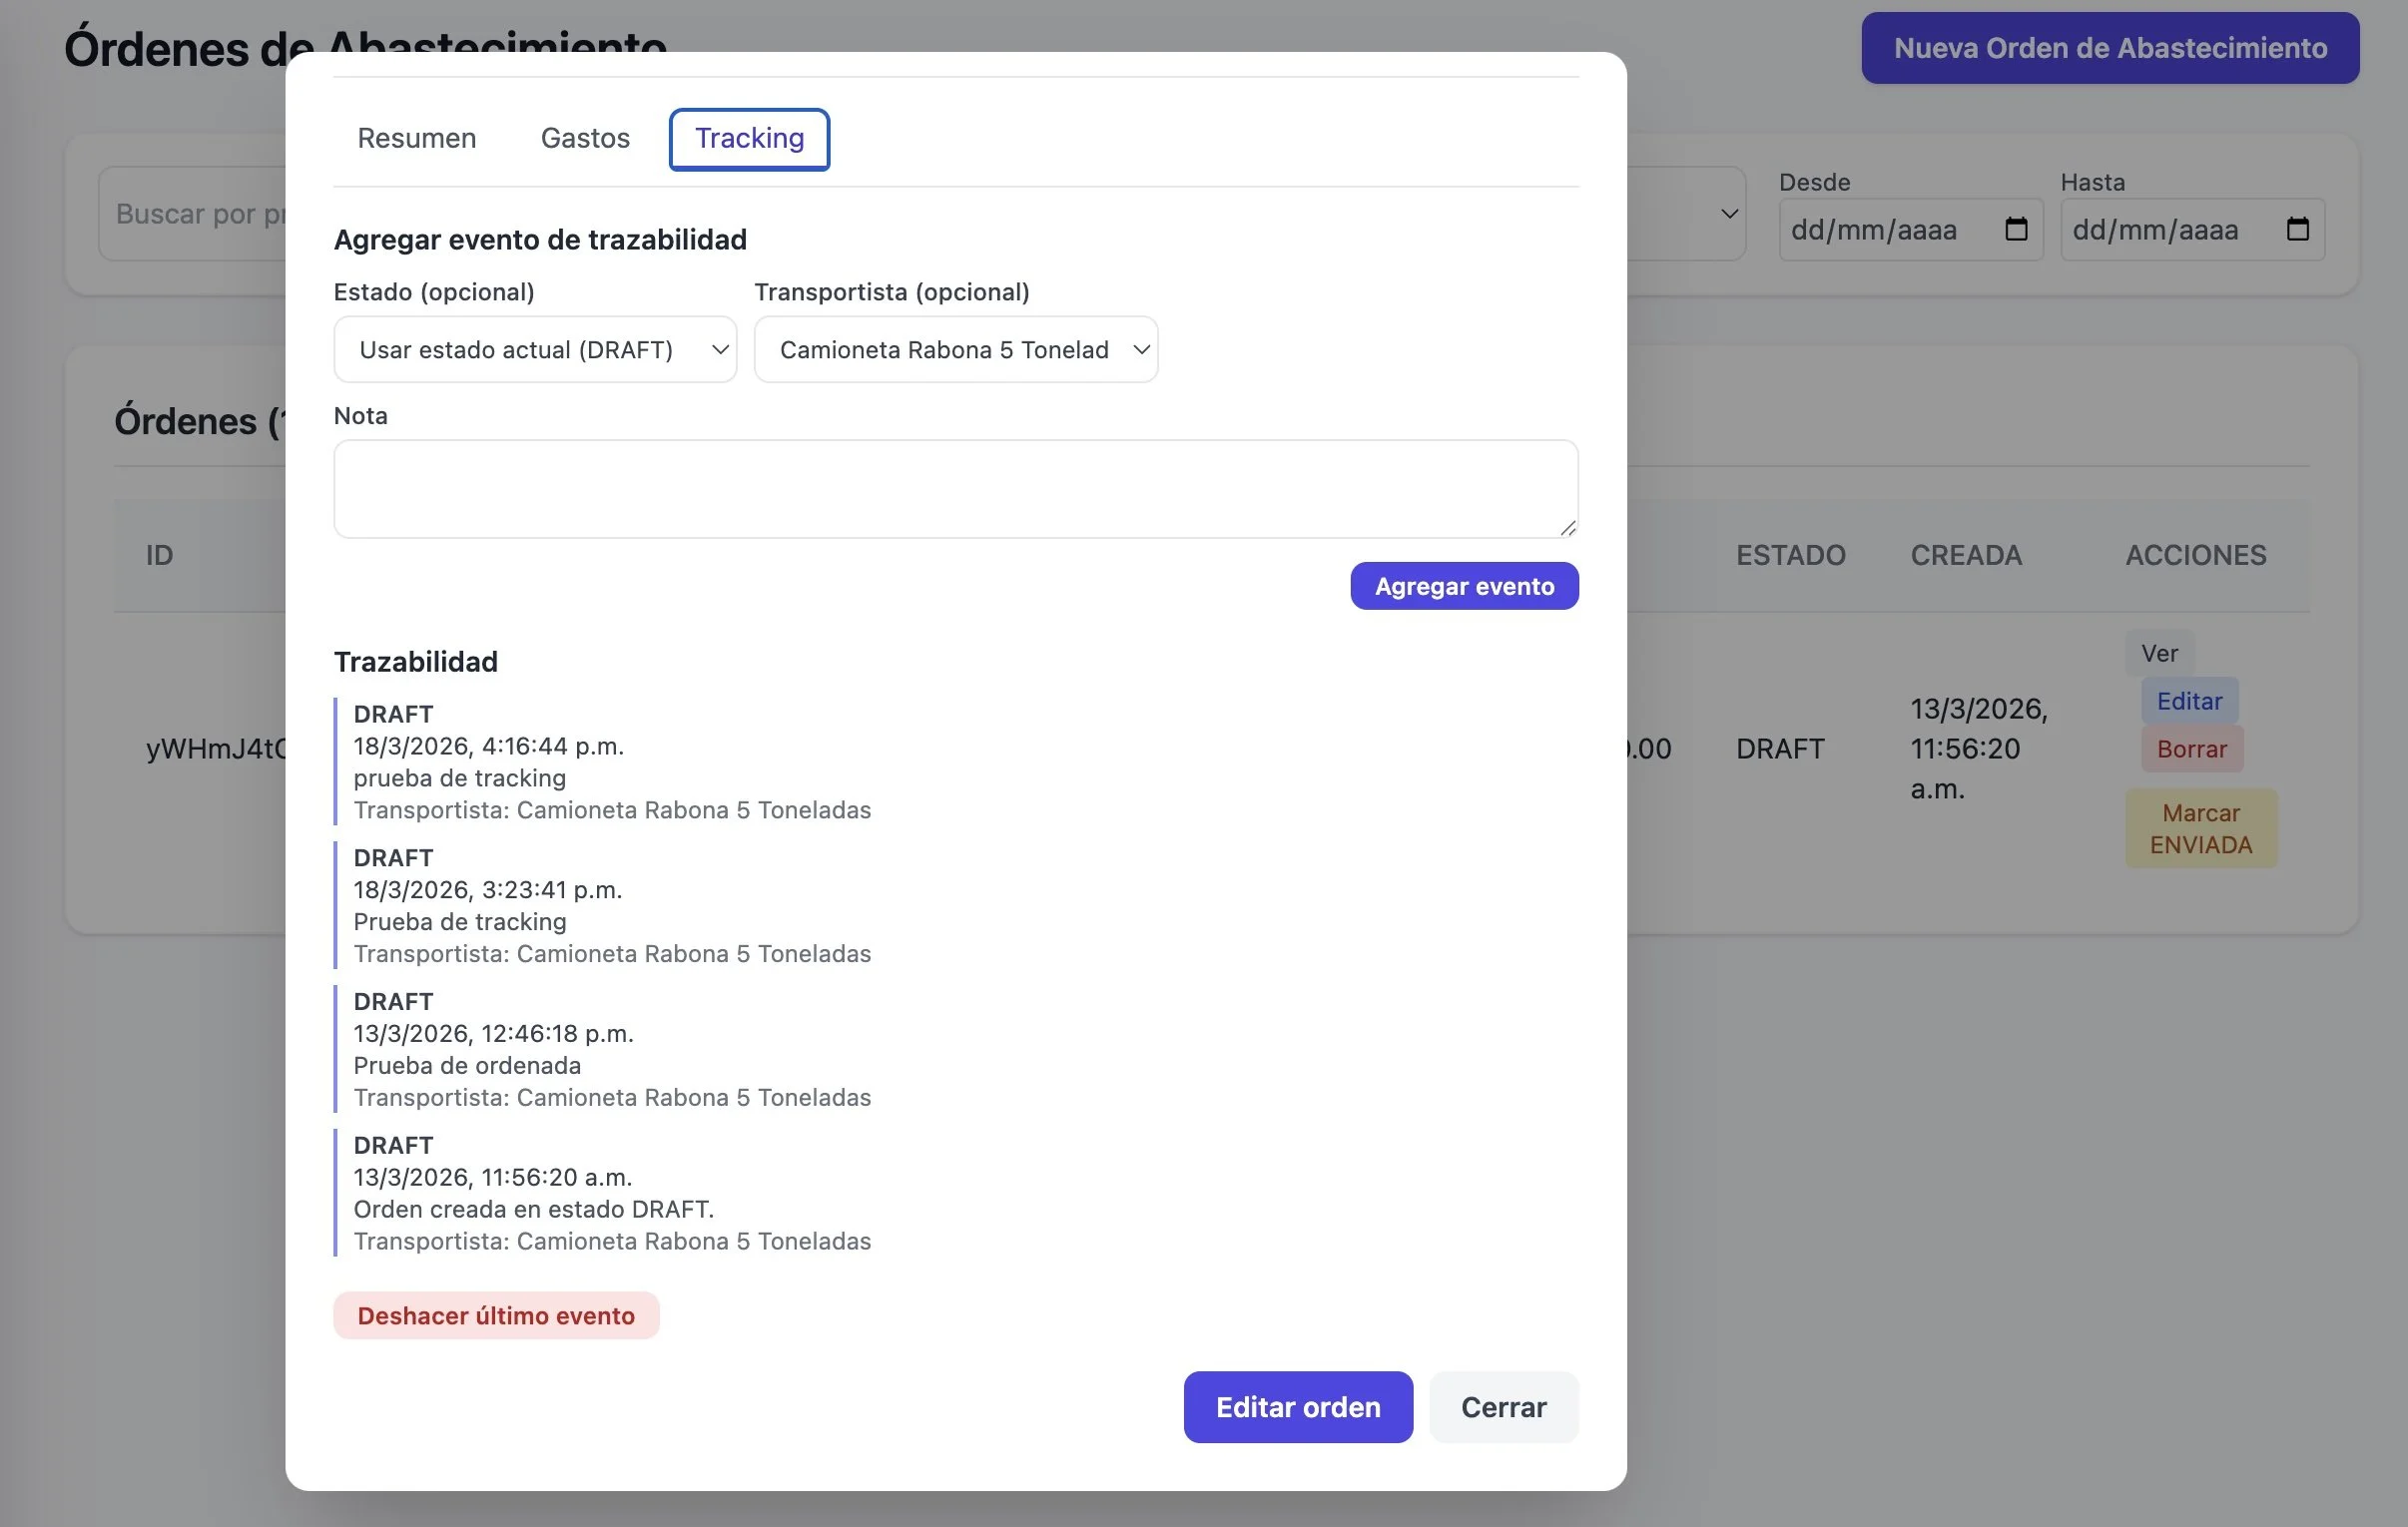2408x1527 pixels.
Task: Expand the Estado (opcional) dropdown
Action: click(535, 349)
